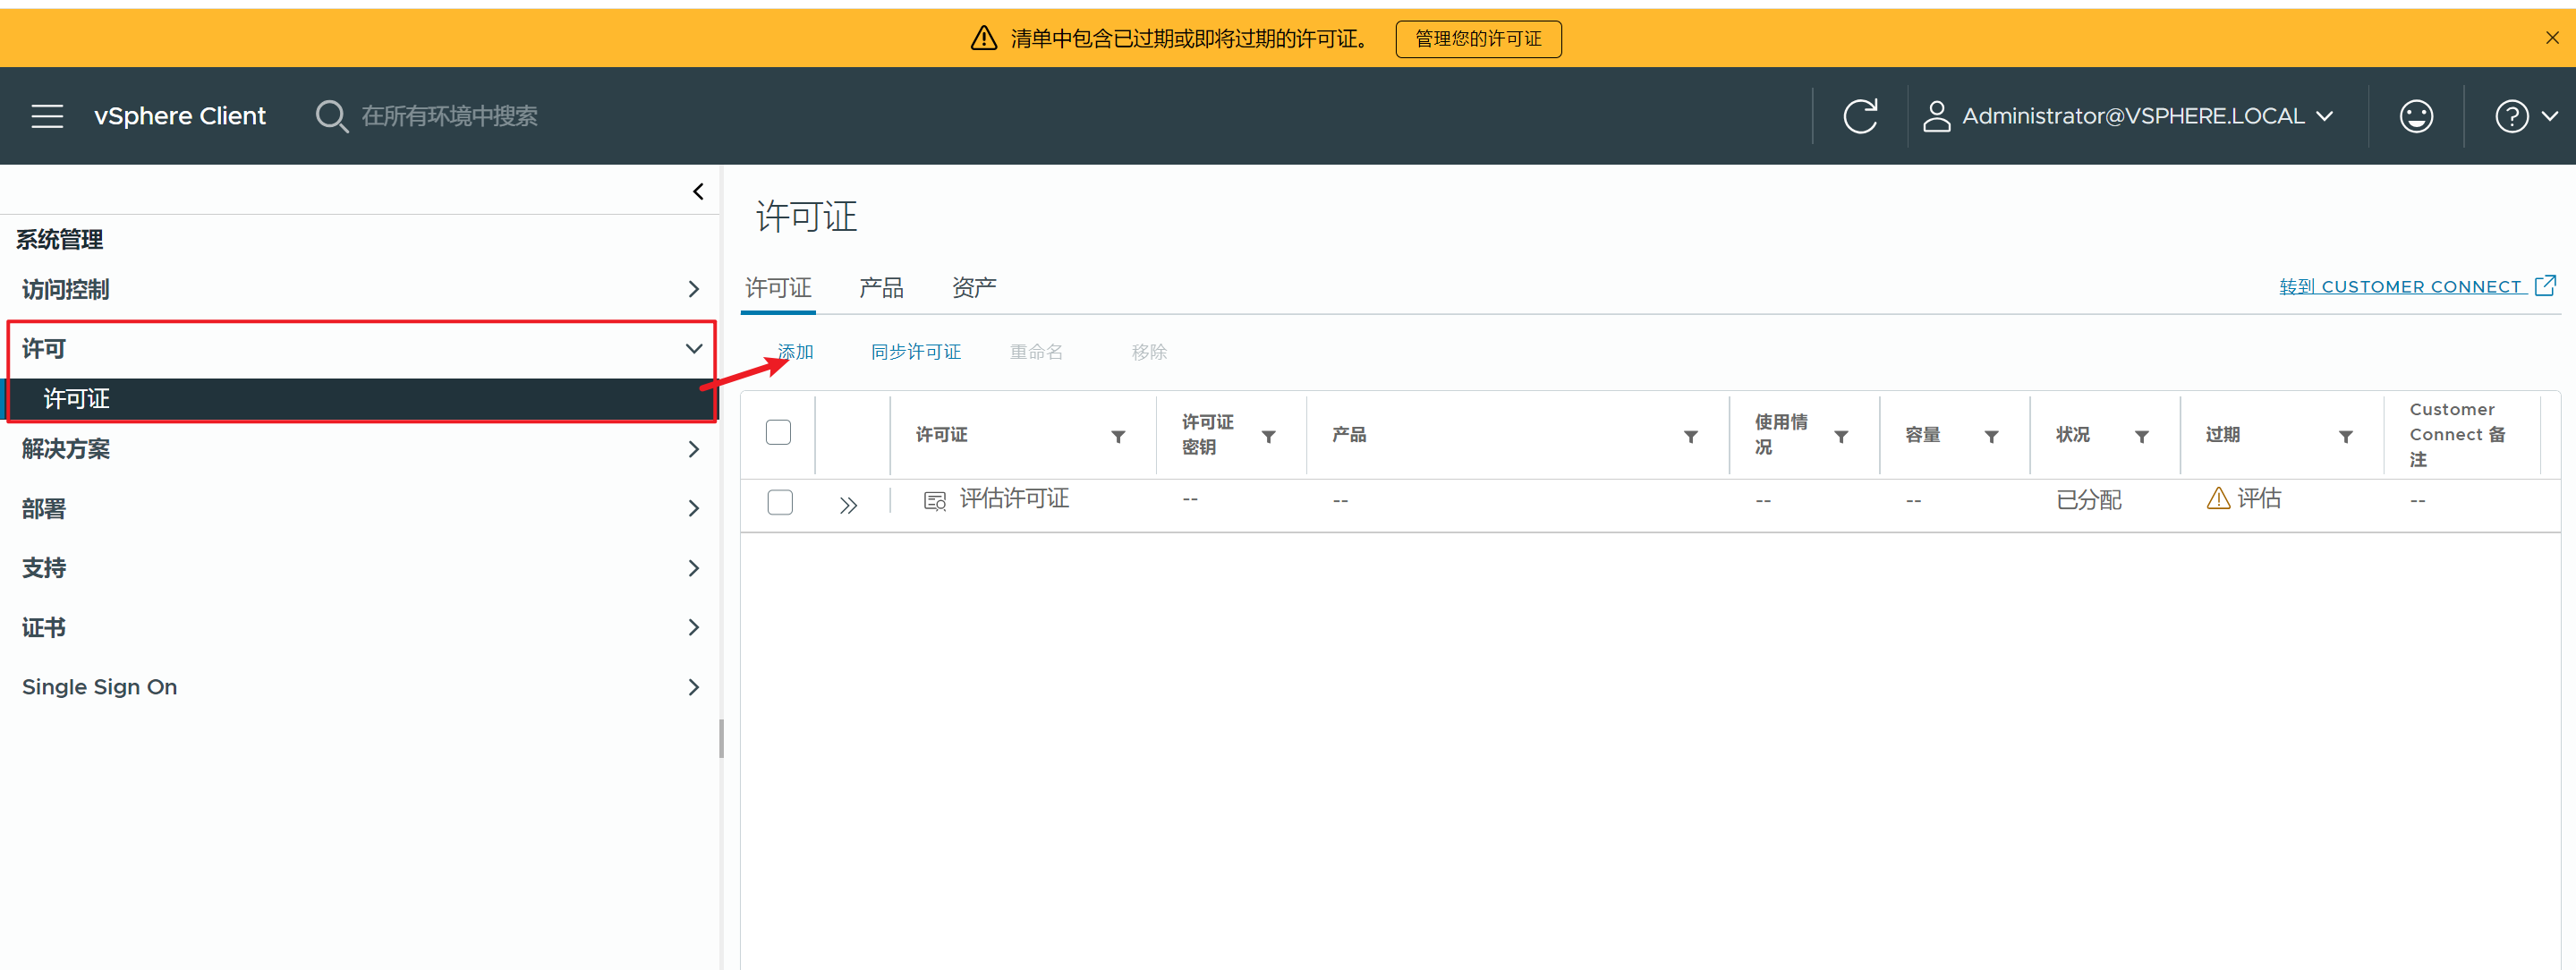Switch to the 产品 tab
The width and height of the screenshot is (2576, 970).
tap(880, 288)
